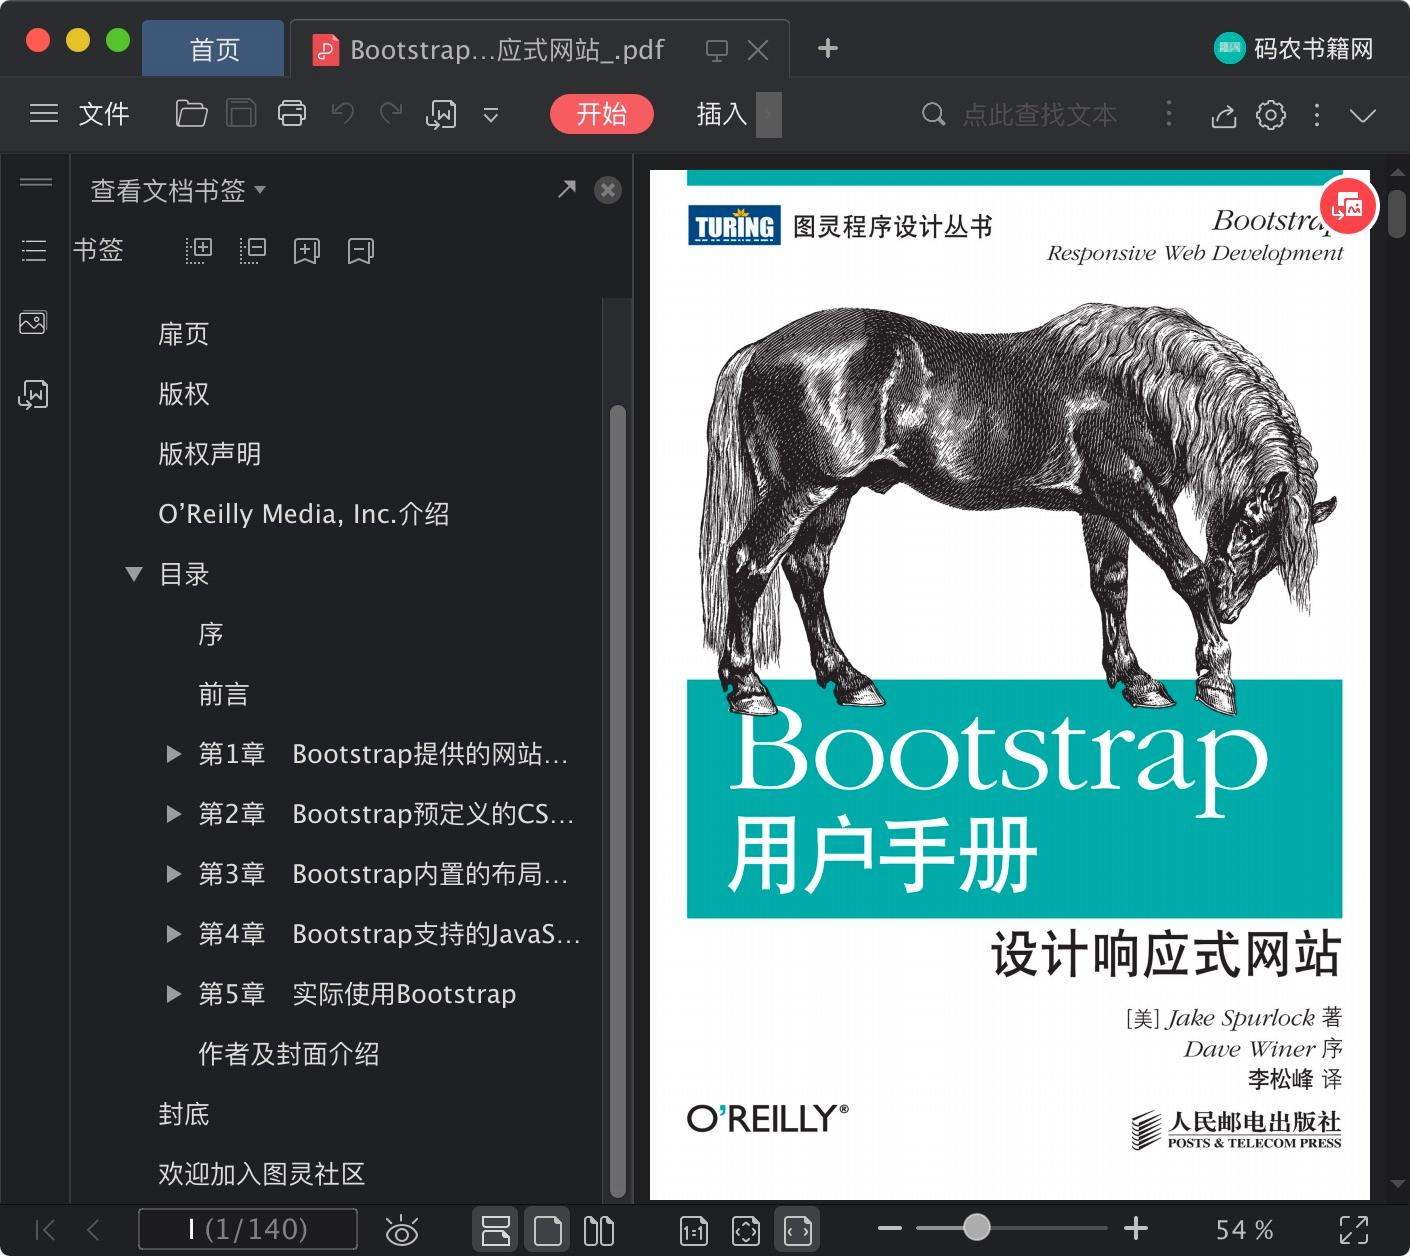1410x1256 pixels.
Task: Open the 文件 menu
Action: click(104, 114)
